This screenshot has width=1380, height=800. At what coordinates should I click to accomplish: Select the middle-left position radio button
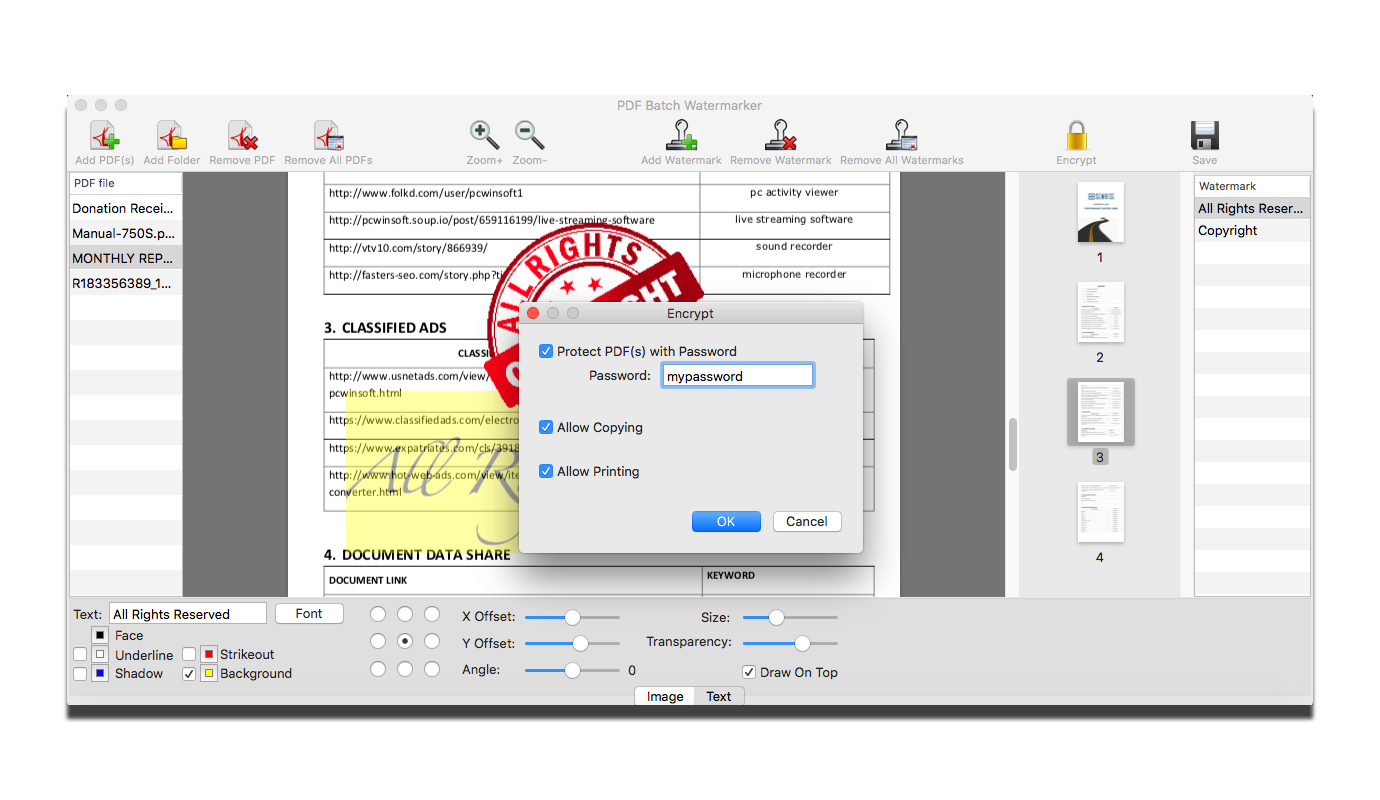378,641
